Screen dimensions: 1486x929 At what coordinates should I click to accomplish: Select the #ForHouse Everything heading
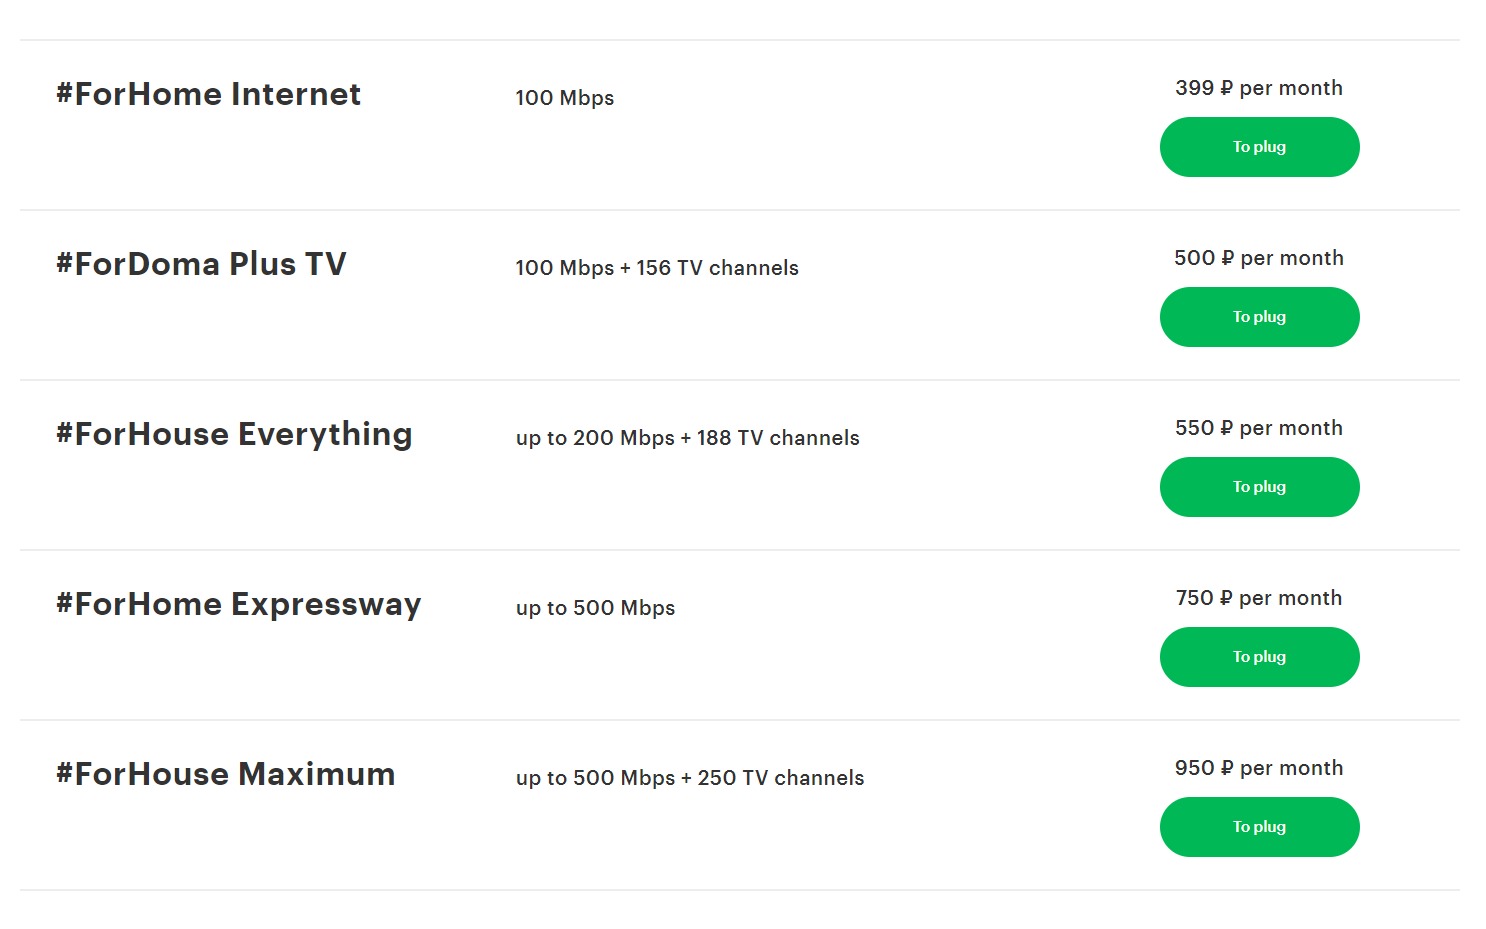tap(234, 434)
